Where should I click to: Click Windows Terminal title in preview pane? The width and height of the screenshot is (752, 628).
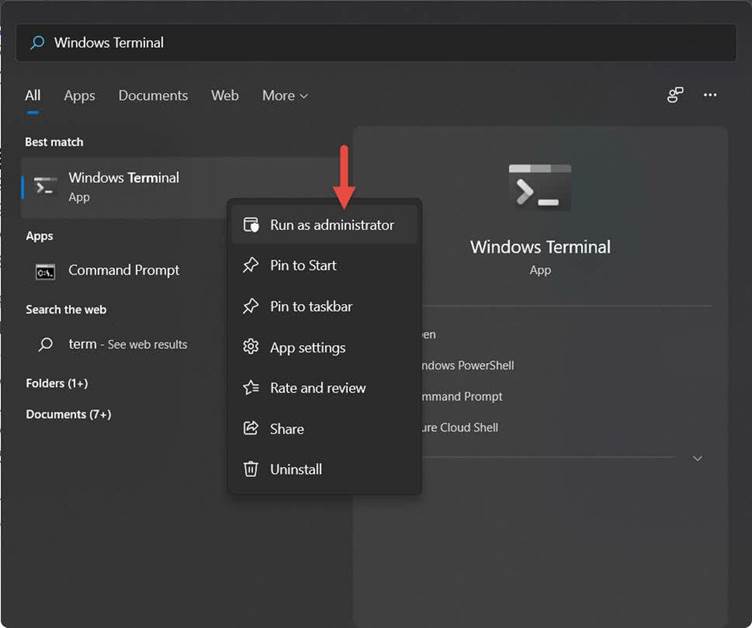point(540,247)
